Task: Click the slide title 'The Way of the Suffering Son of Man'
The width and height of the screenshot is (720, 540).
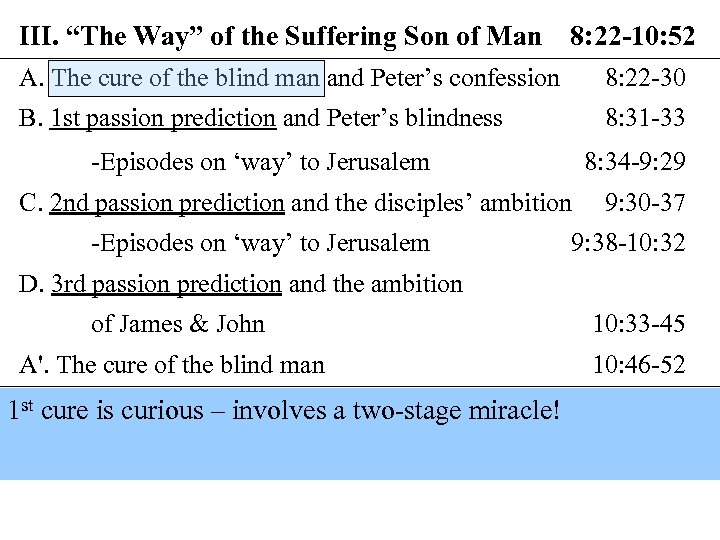Action: 280,37
